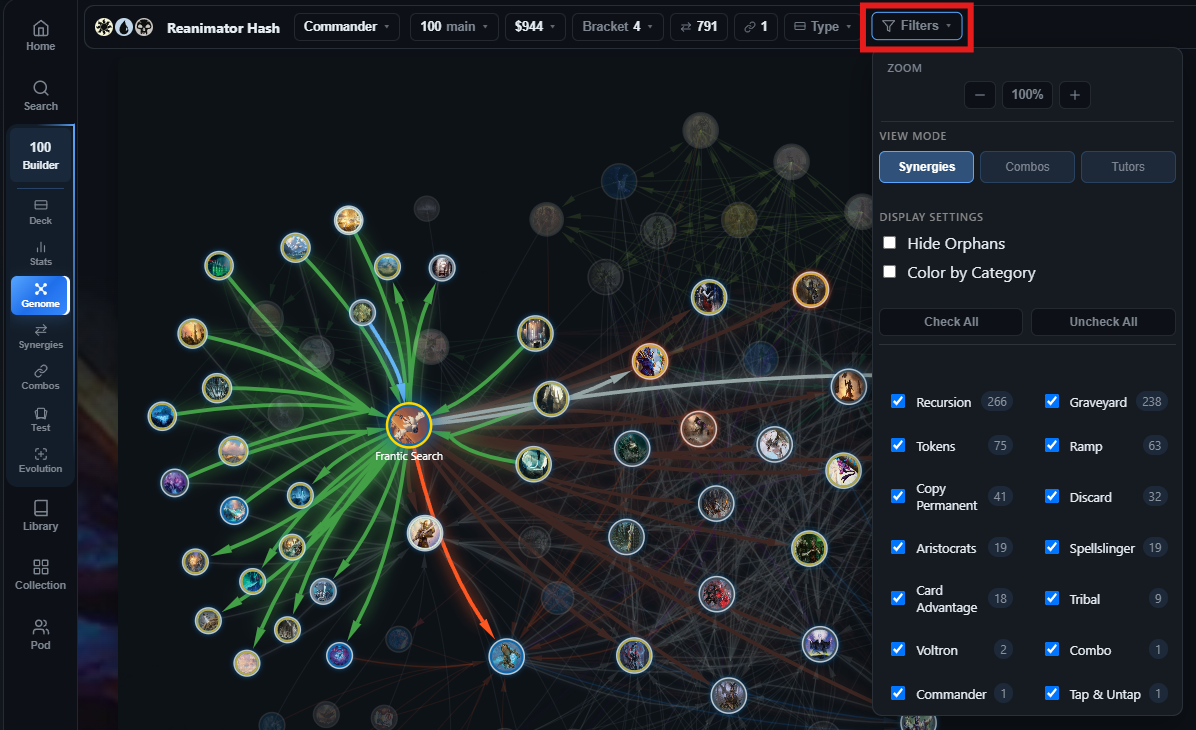Open the Commander format dropdown
Screen dimensions: 1196x730
pyautogui.click(x=346, y=27)
